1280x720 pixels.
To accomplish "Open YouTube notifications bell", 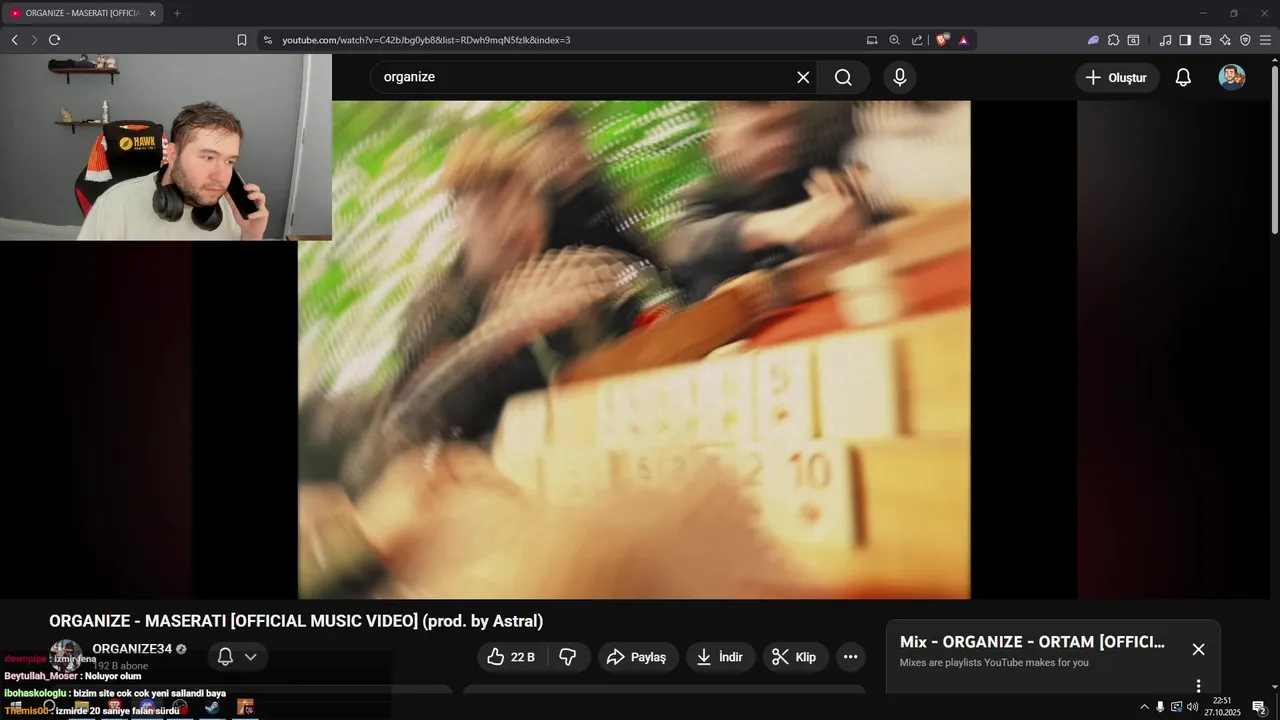I will click(1183, 77).
